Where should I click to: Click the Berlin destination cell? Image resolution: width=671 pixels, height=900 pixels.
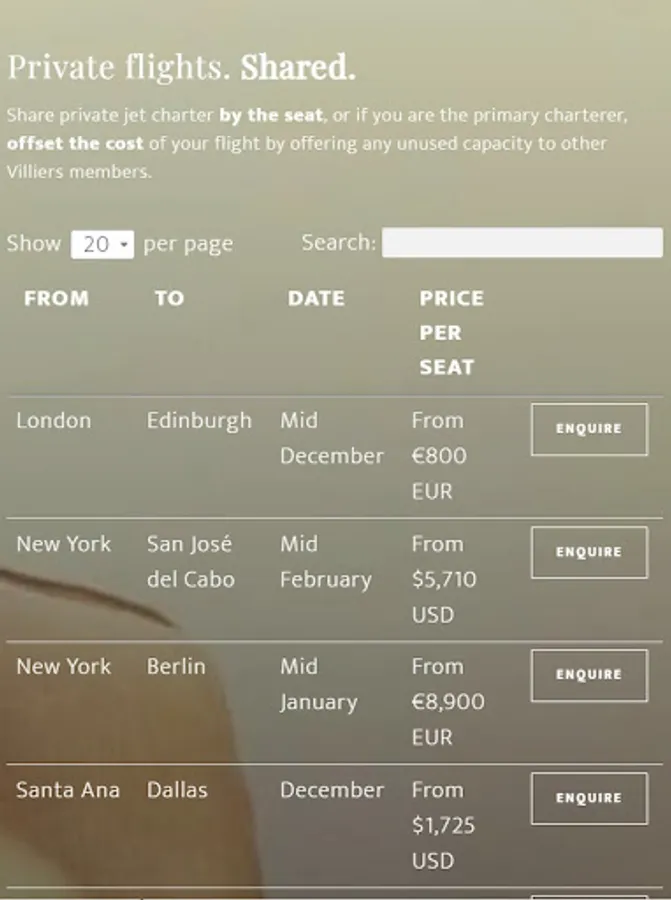point(176,667)
